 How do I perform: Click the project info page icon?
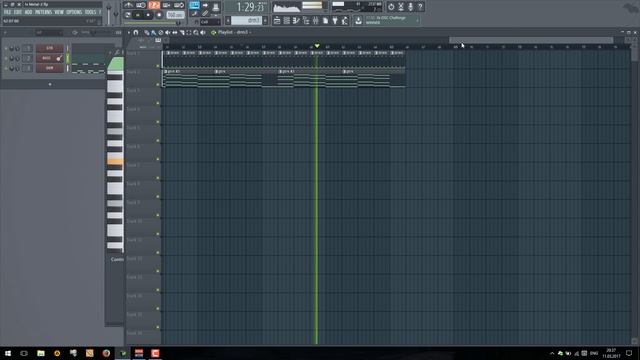click(325, 20)
